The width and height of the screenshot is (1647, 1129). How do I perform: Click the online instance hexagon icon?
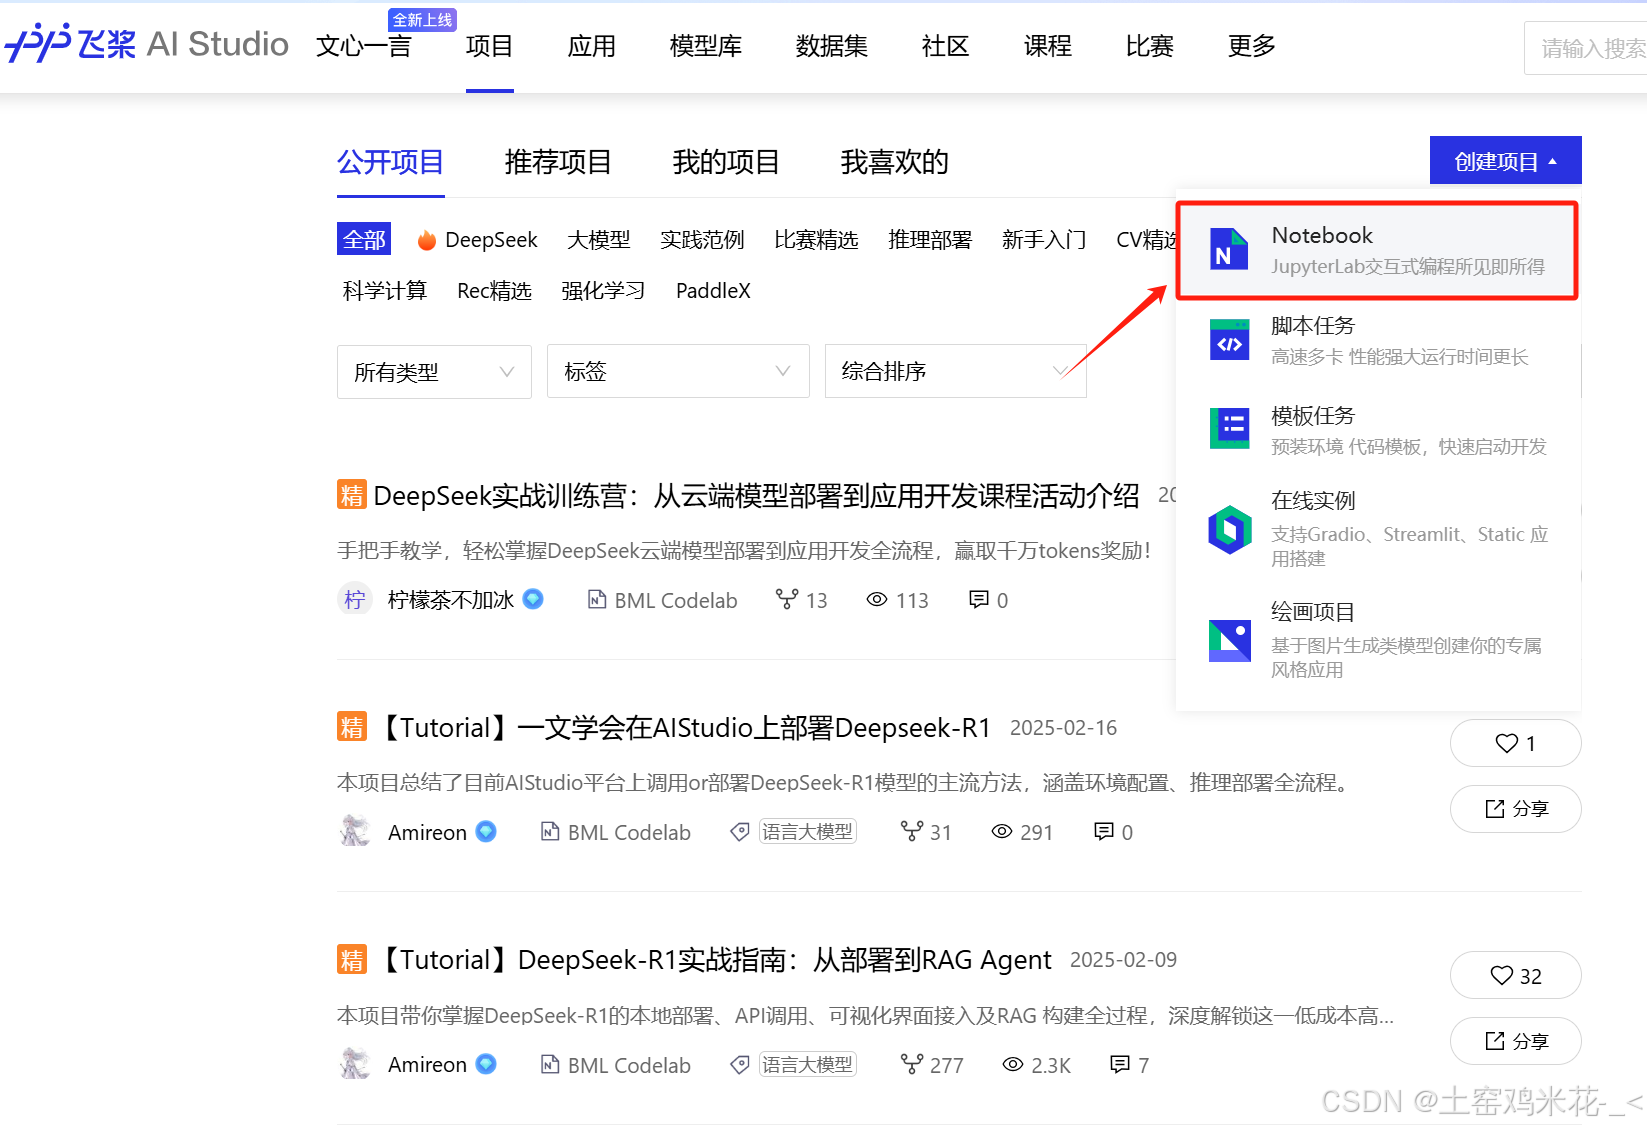click(x=1229, y=529)
